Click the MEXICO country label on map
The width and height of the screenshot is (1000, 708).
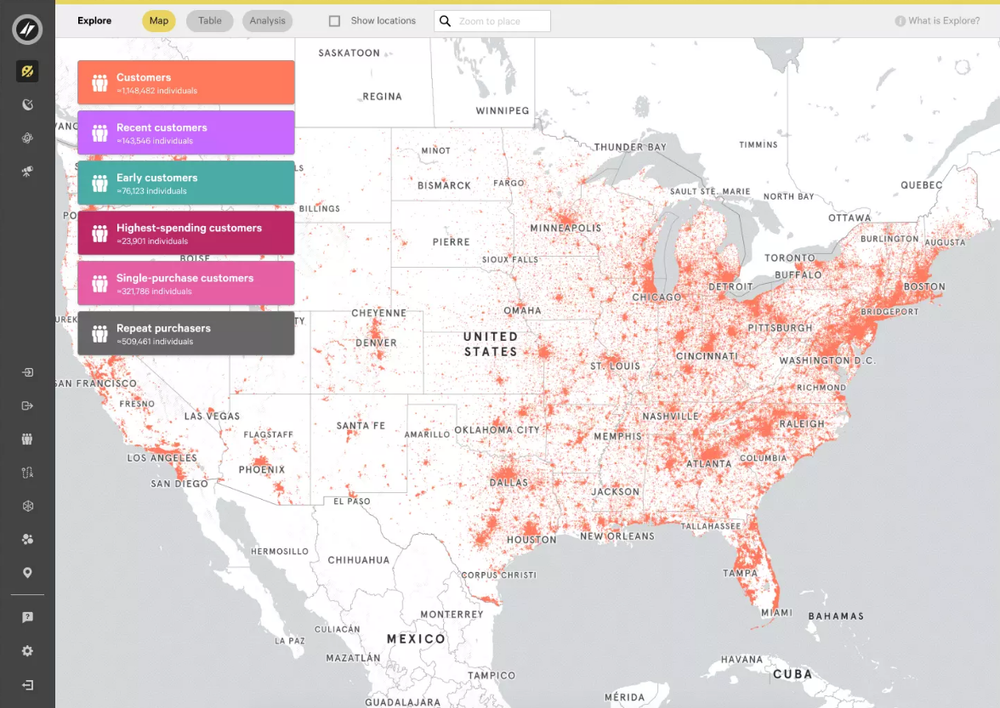pos(416,638)
